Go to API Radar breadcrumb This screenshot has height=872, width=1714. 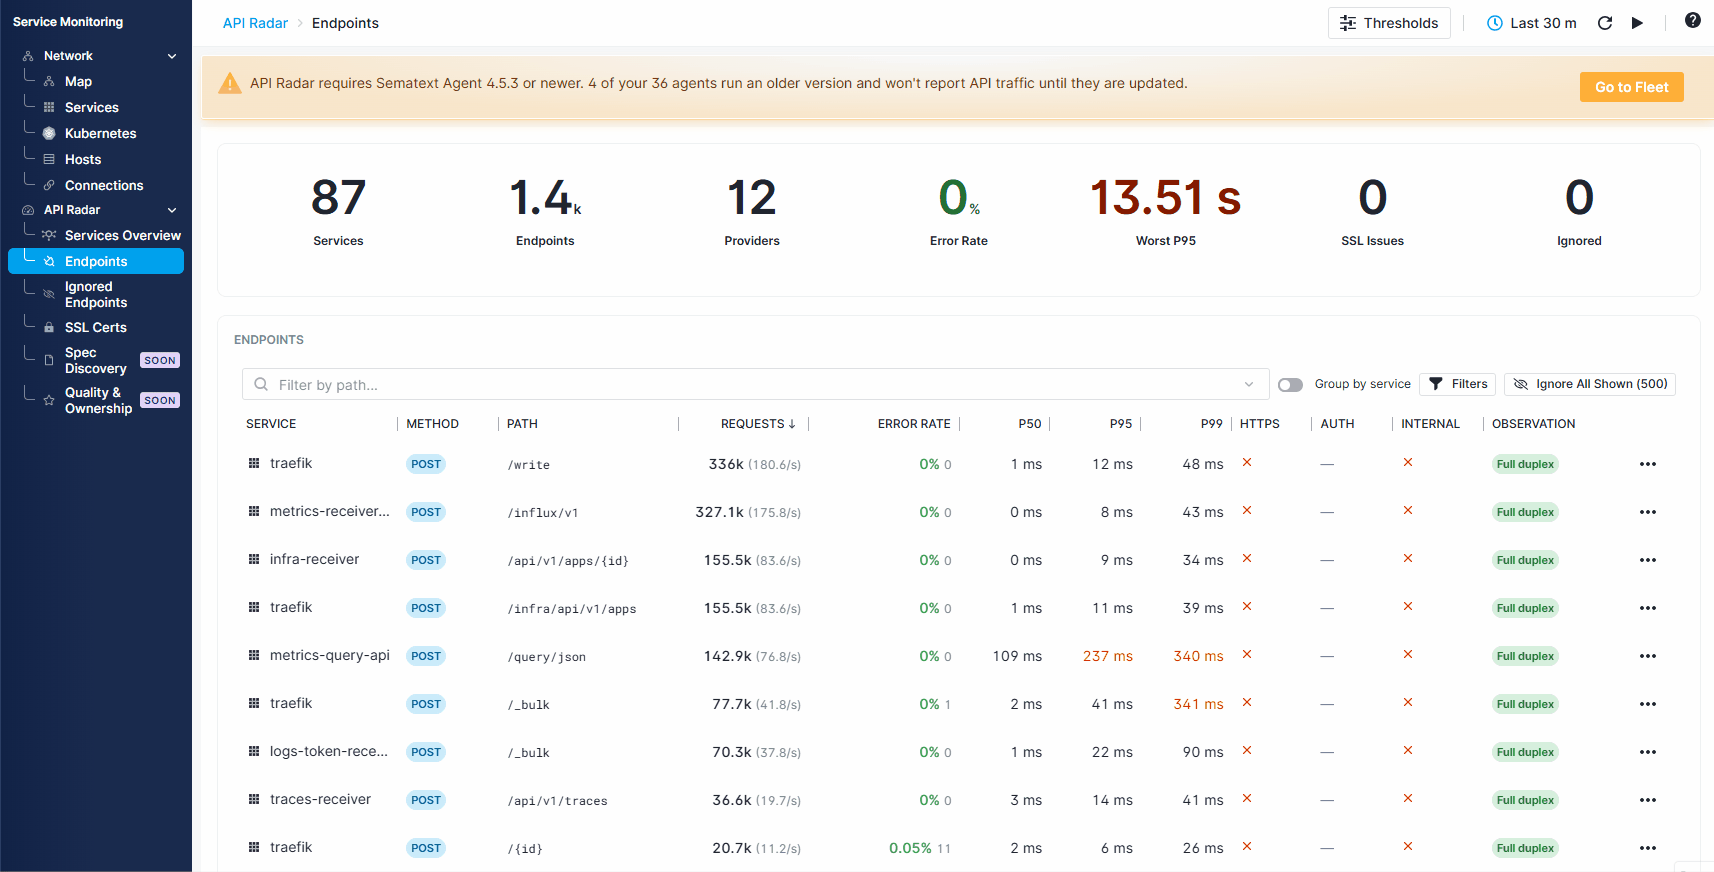[255, 23]
